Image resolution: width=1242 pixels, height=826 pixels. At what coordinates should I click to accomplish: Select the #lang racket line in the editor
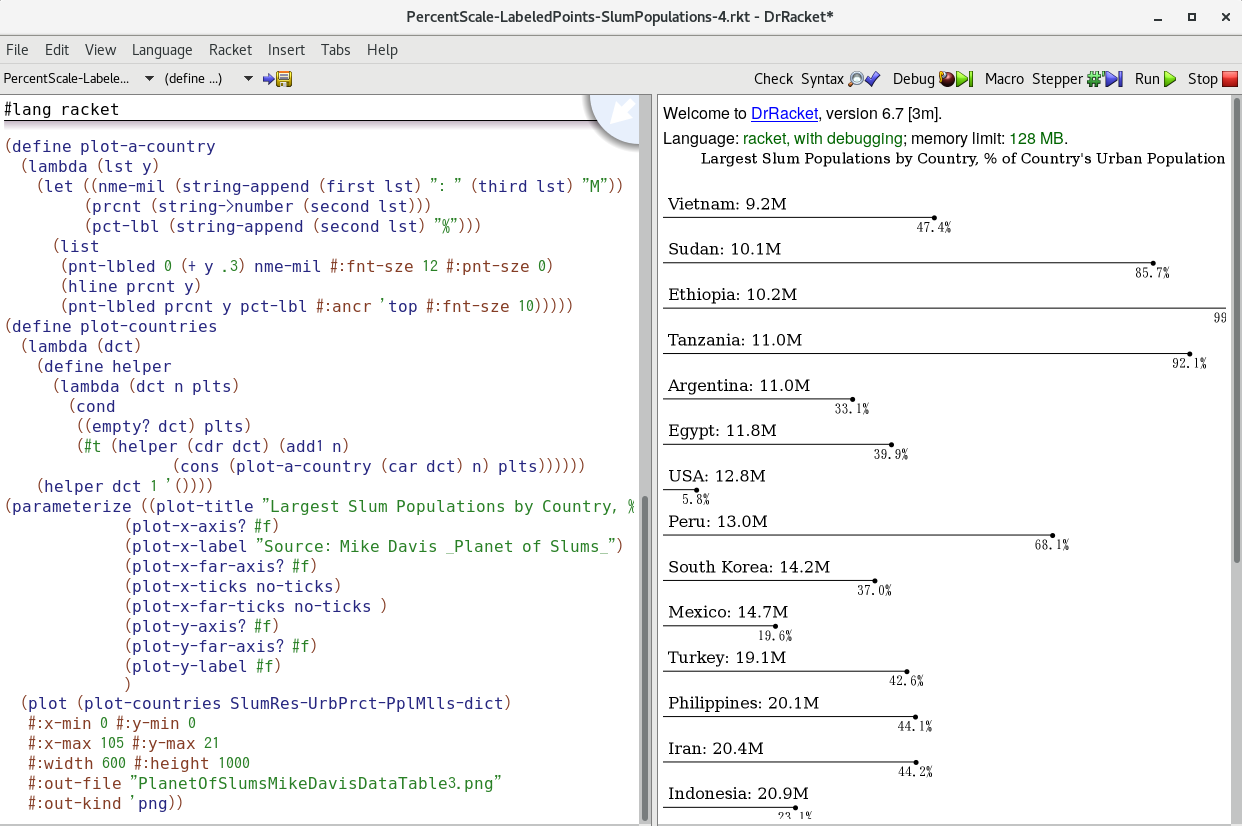tap(60, 109)
